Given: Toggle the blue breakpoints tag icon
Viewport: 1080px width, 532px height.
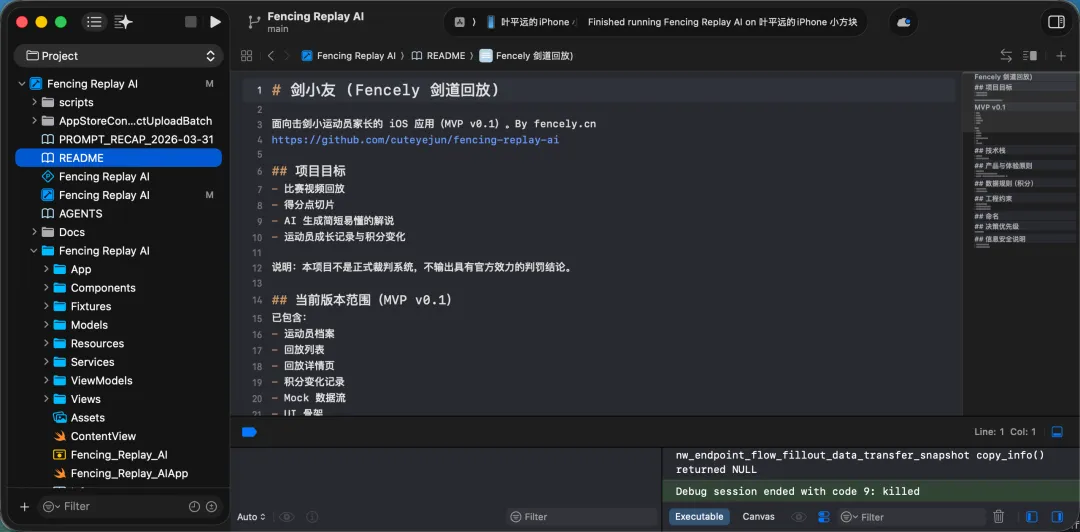Looking at the screenshot, I should [x=249, y=432].
